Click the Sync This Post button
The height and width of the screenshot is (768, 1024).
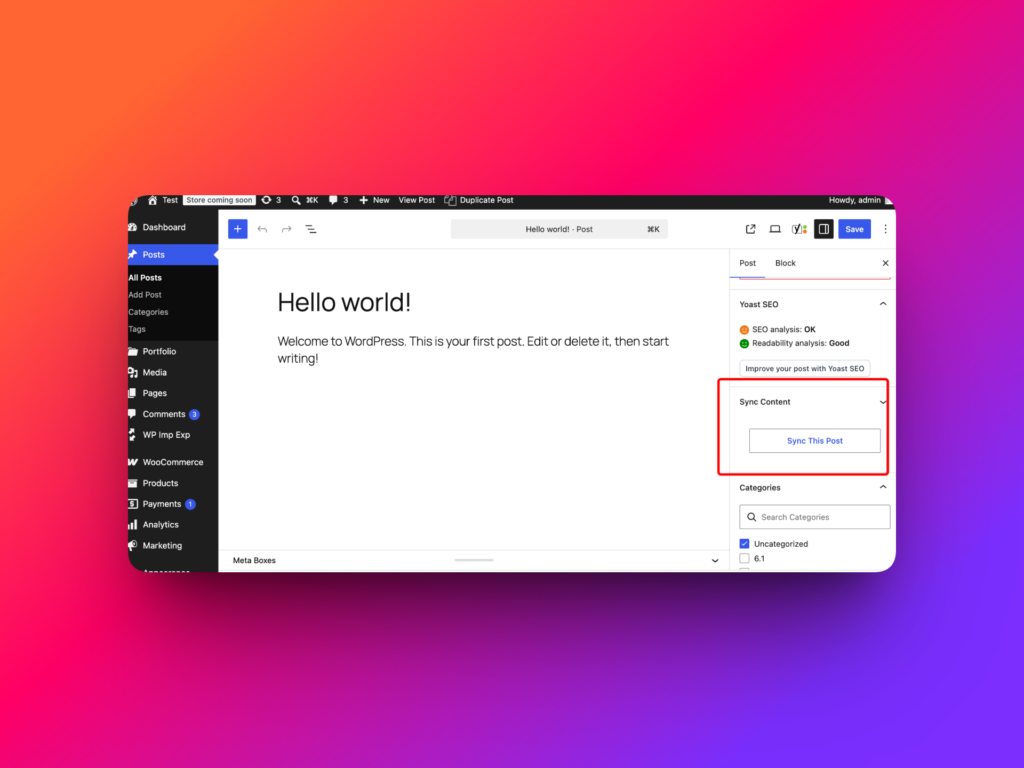[814, 441]
